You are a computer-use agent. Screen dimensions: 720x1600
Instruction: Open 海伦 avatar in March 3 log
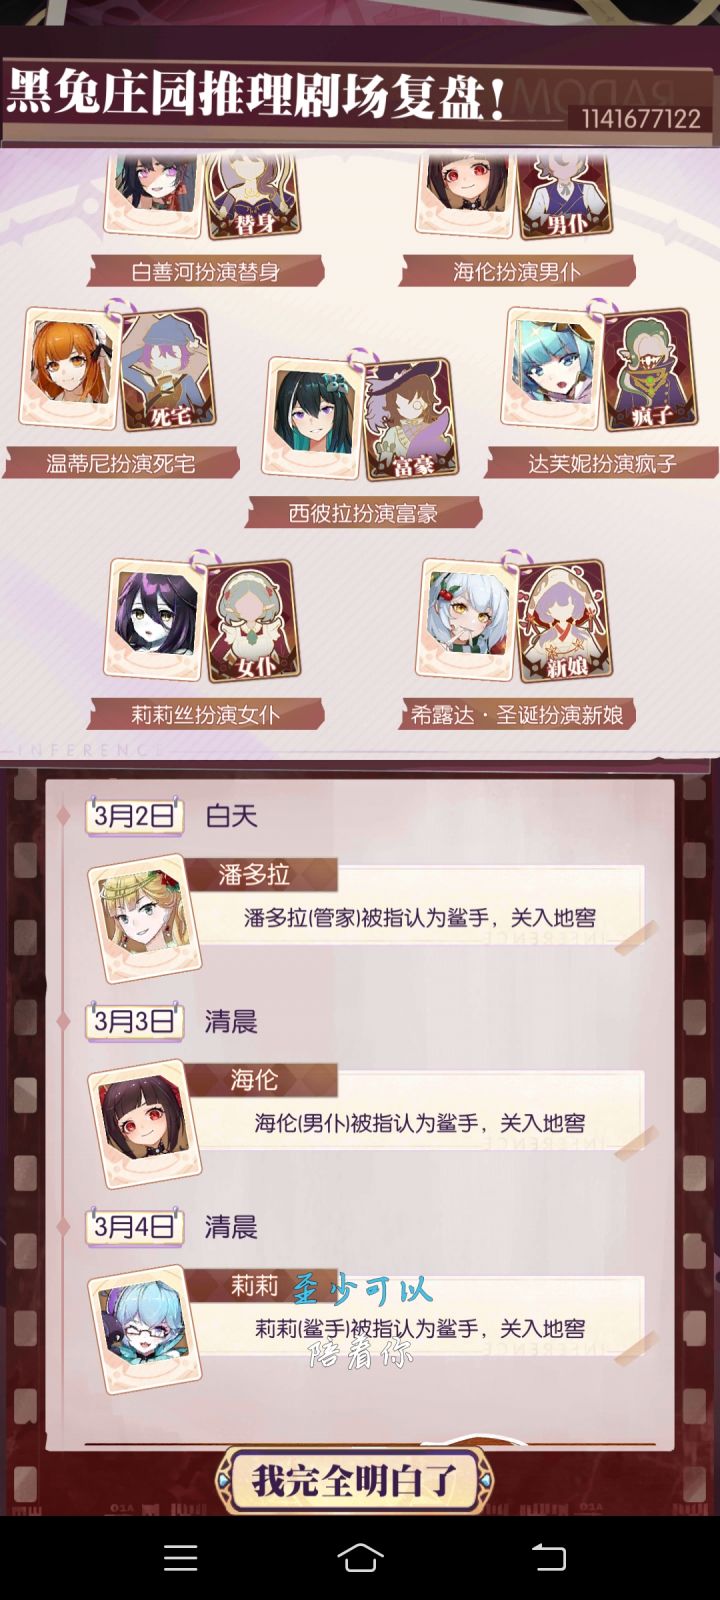143,1122
